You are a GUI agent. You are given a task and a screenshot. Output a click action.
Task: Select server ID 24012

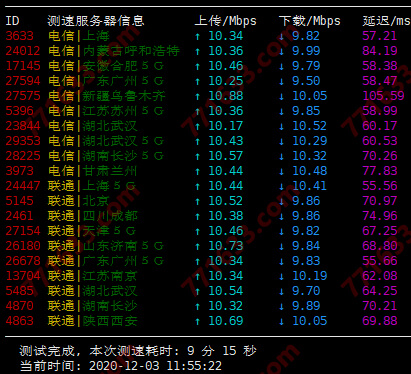coord(23,51)
